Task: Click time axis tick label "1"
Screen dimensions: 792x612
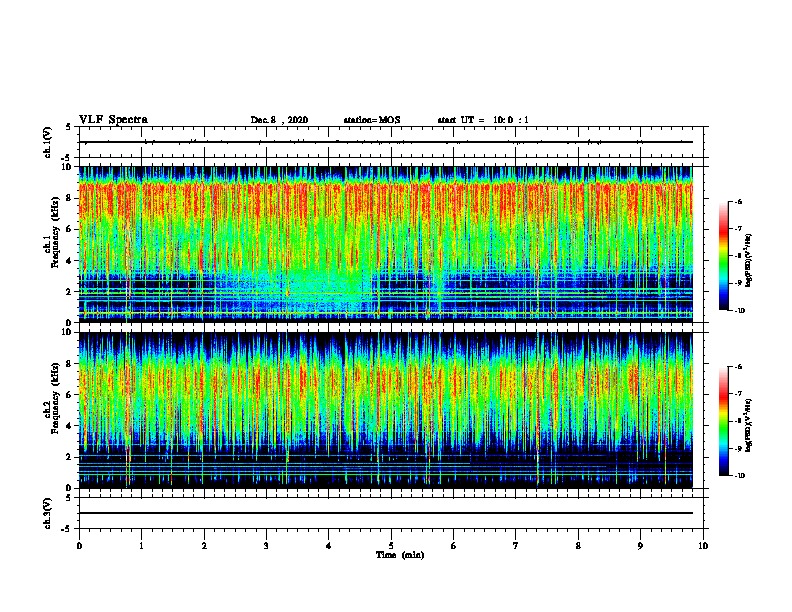Action: click(x=141, y=546)
